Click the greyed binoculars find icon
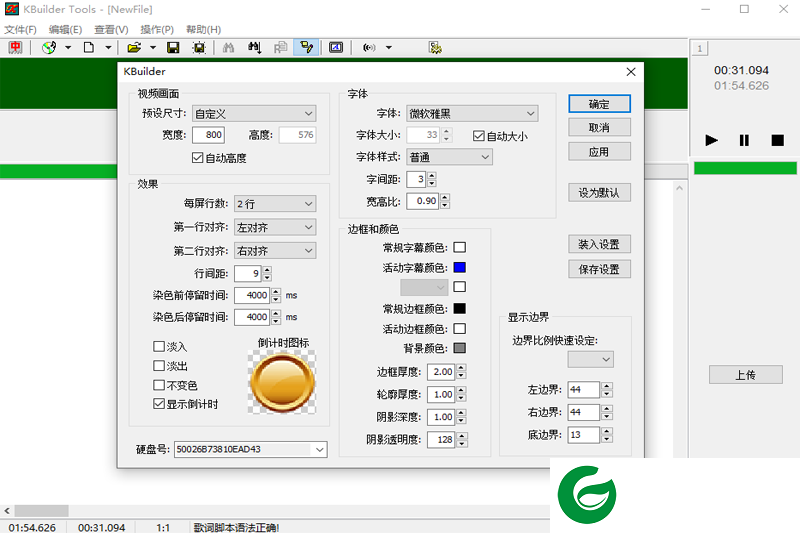800x533 pixels. pos(229,47)
